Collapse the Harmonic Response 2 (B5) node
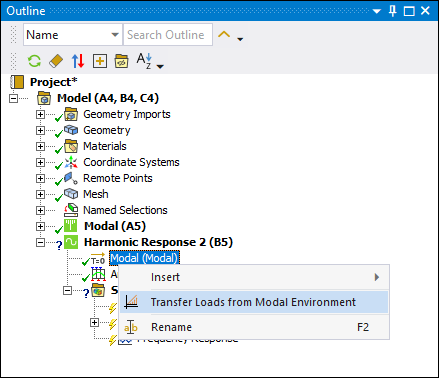The width and height of the screenshot is (439, 378). tap(40, 242)
